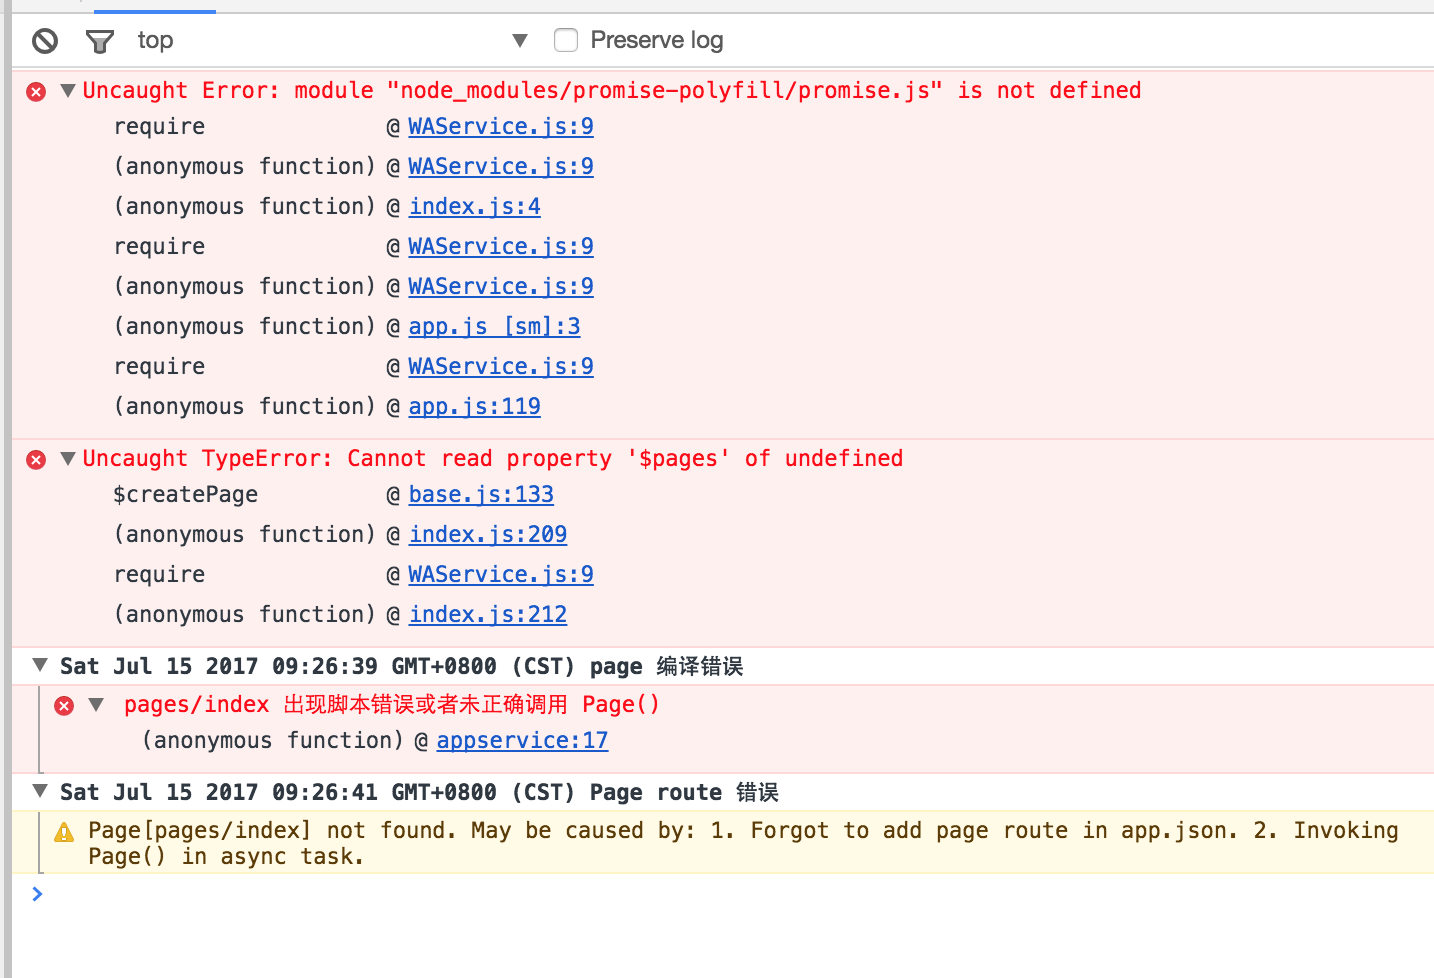Click the error icon beside pages/index error

point(64,704)
